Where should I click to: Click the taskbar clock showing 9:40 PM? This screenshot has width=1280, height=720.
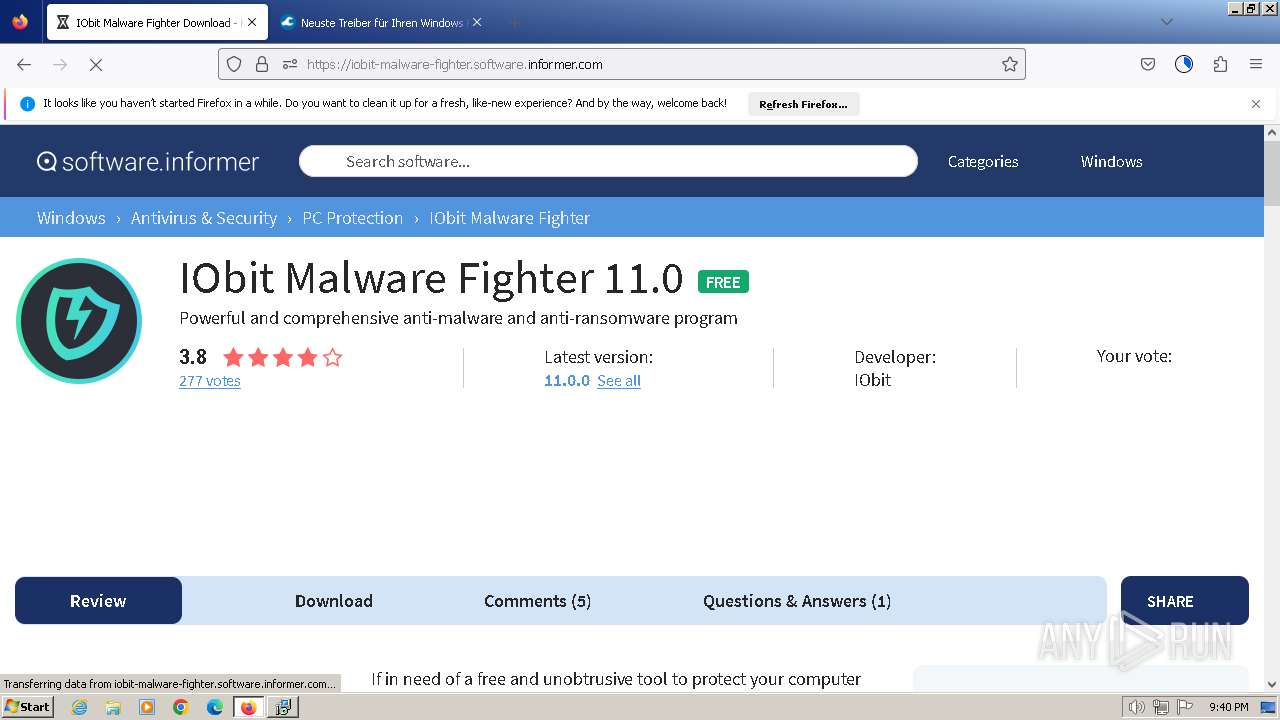click(1229, 707)
